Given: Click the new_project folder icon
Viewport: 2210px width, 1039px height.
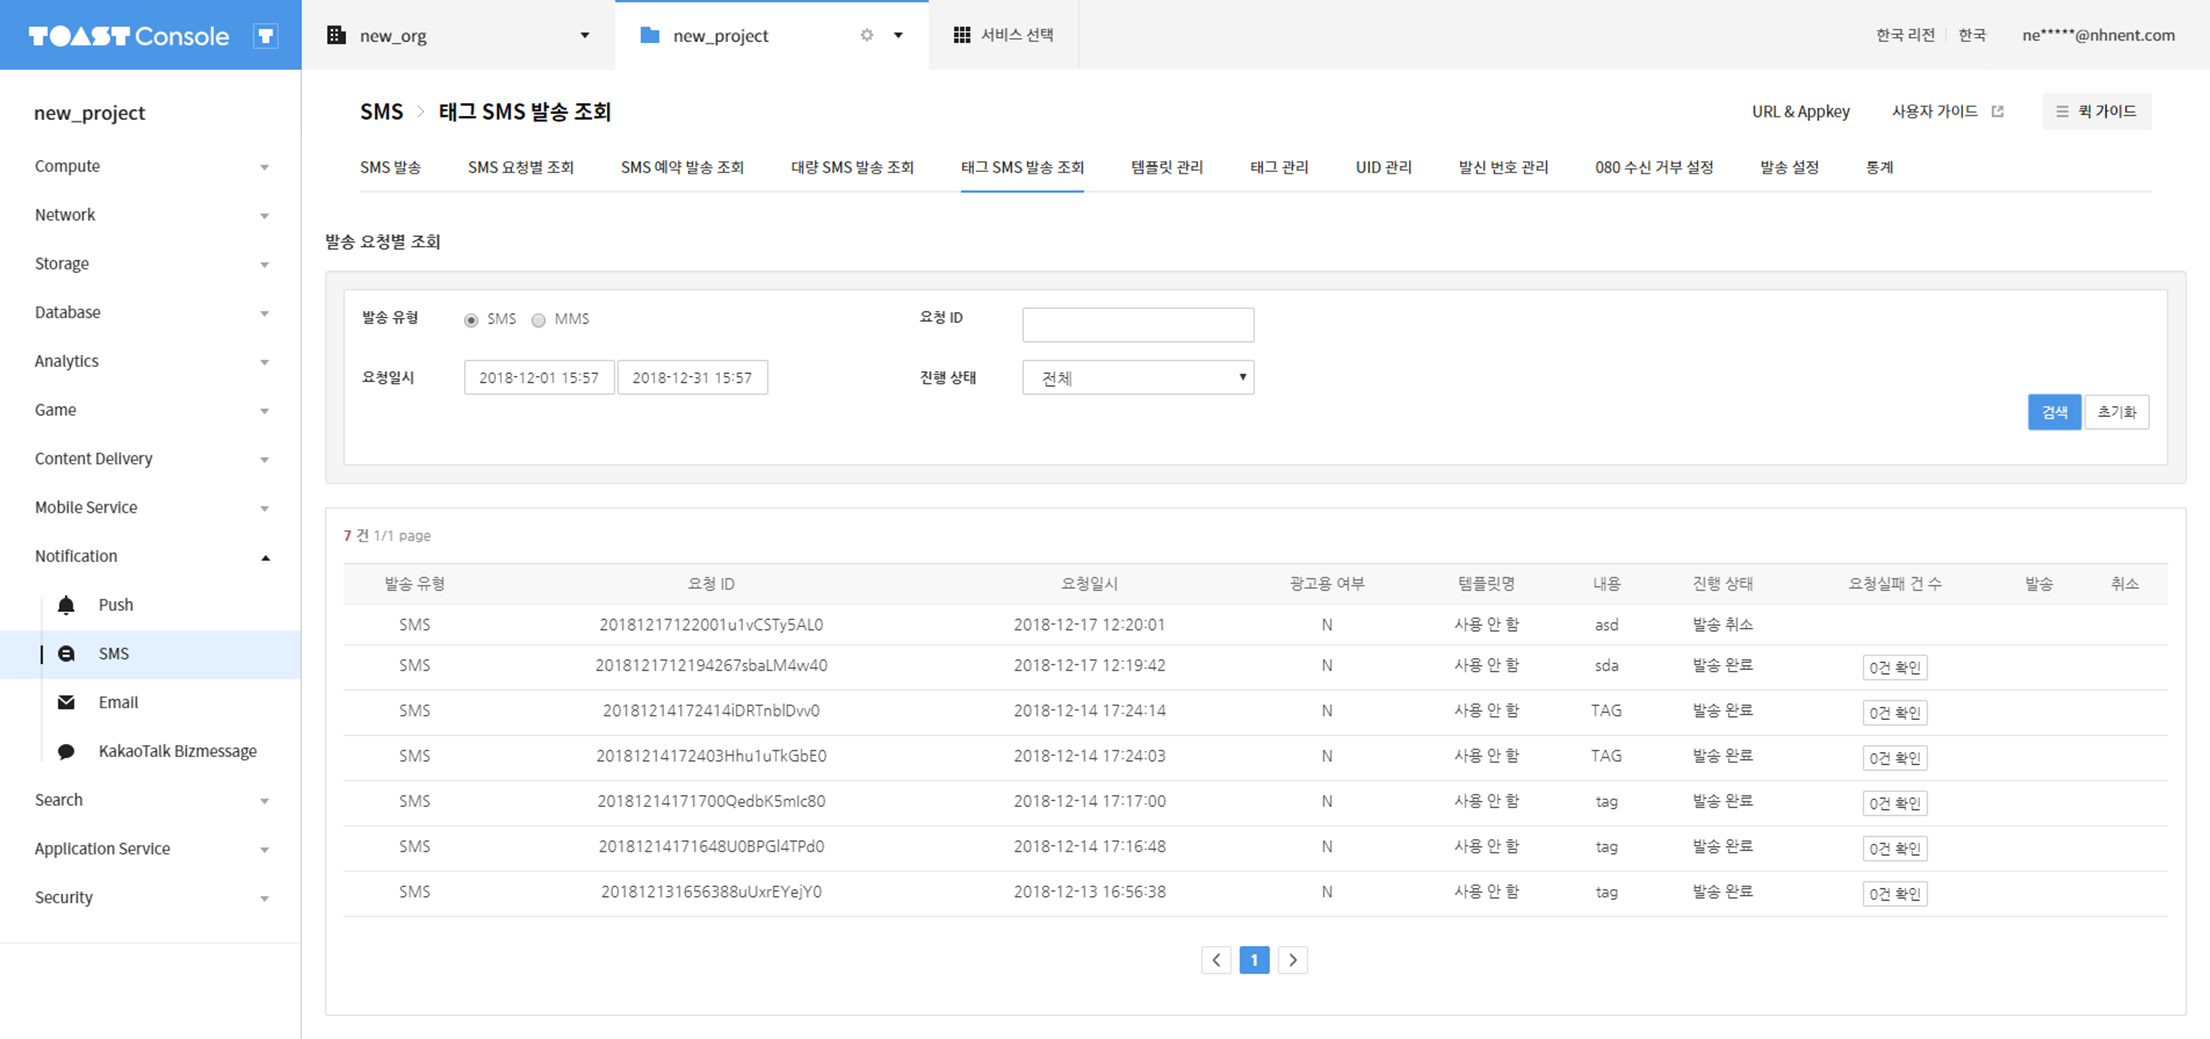Looking at the screenshot, I should (650, 35).
